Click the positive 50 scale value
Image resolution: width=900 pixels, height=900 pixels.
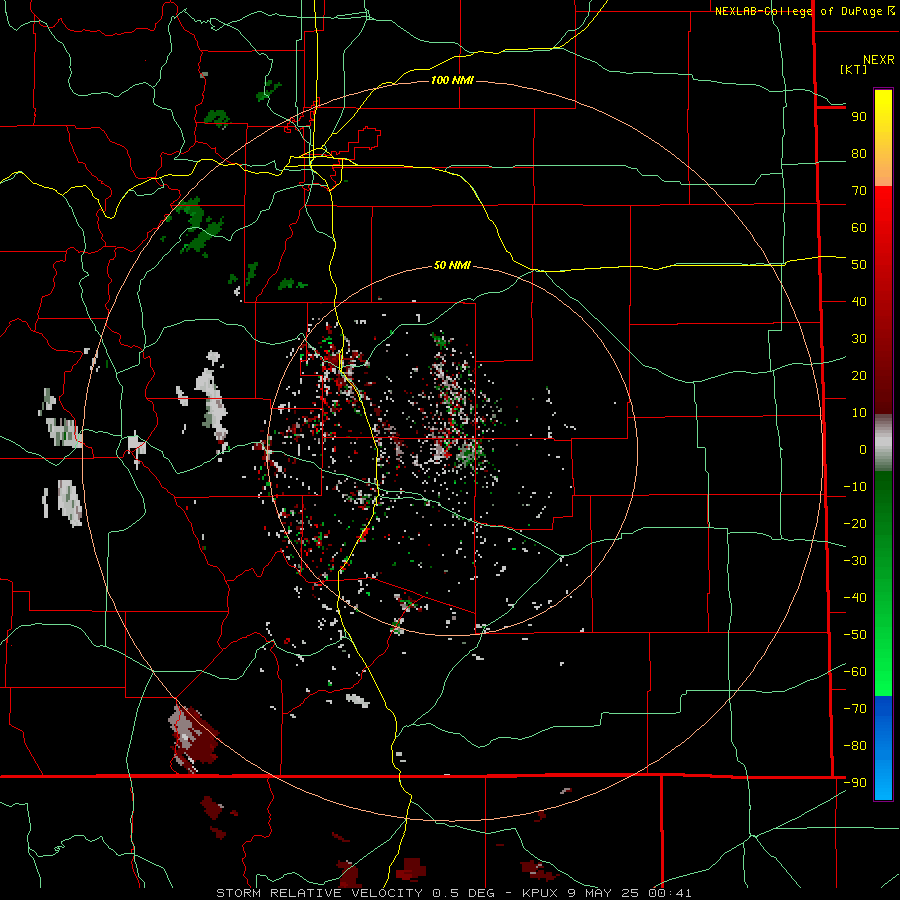pyautogui.click(x=859, y=265)
